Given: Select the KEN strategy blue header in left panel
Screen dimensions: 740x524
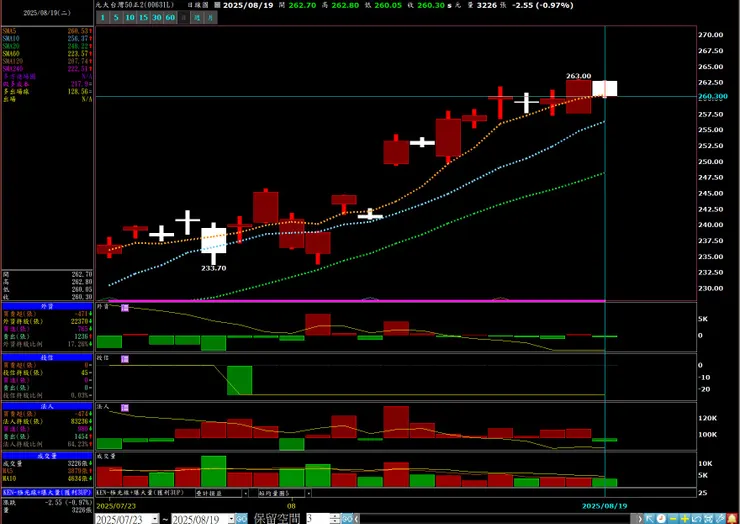Looking at the screenshot, I should [x=47, y=492].
